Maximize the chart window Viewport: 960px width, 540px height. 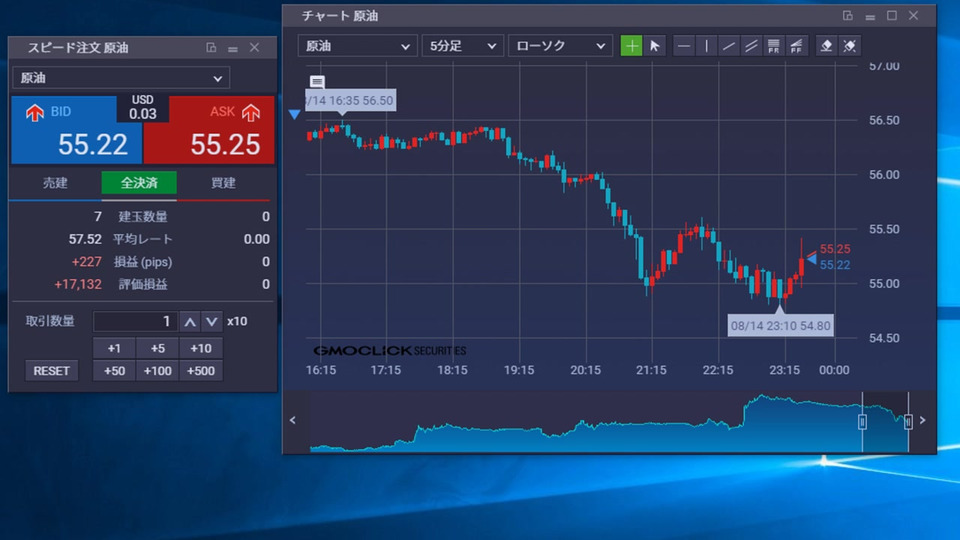(x=892, y=16)
